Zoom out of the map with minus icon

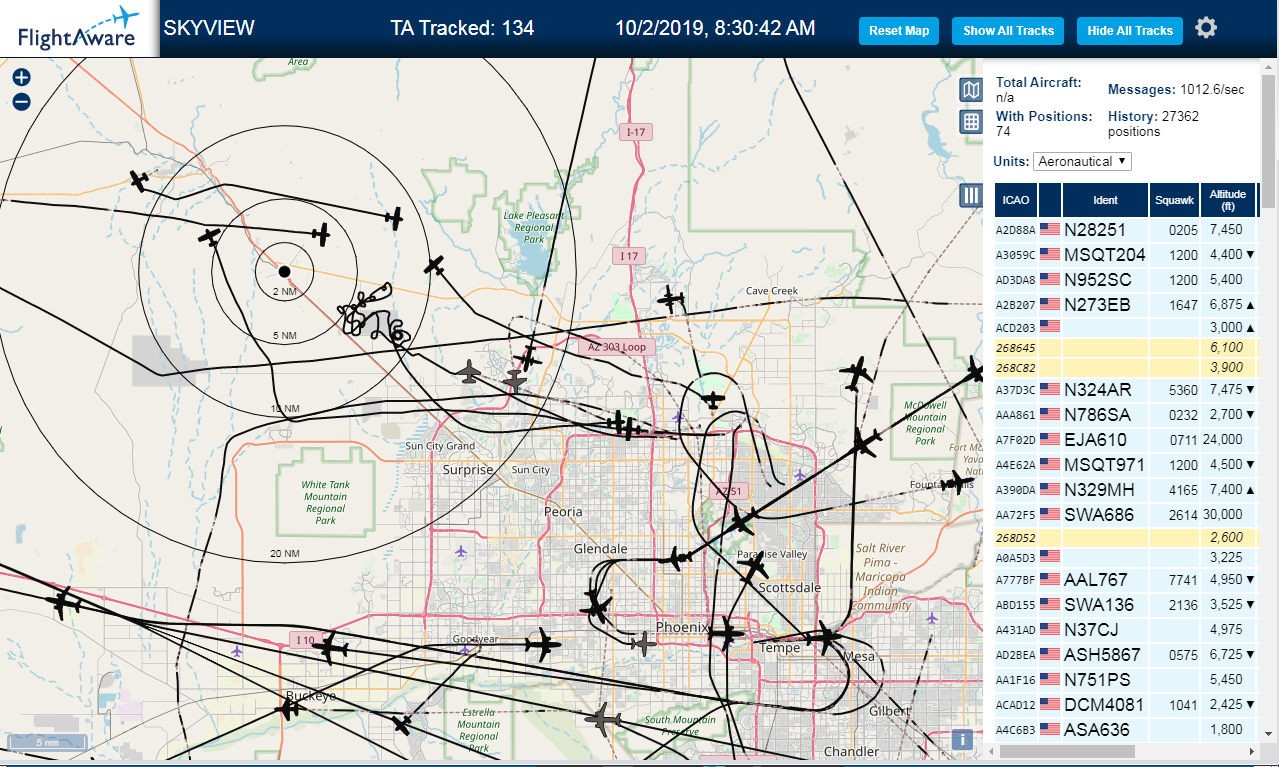21,101
